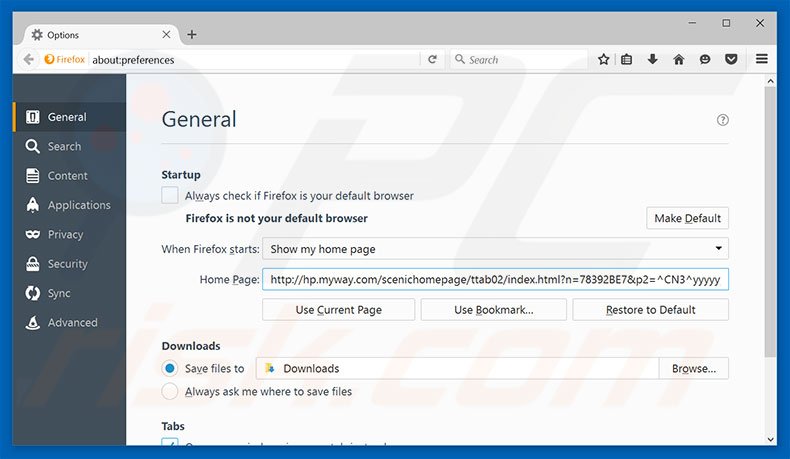
Task: Minimize the Firefox window
Action: 692,23
